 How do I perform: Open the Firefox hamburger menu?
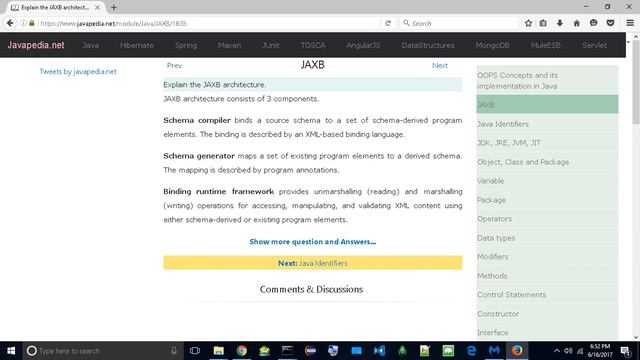[x=630, y=23]
